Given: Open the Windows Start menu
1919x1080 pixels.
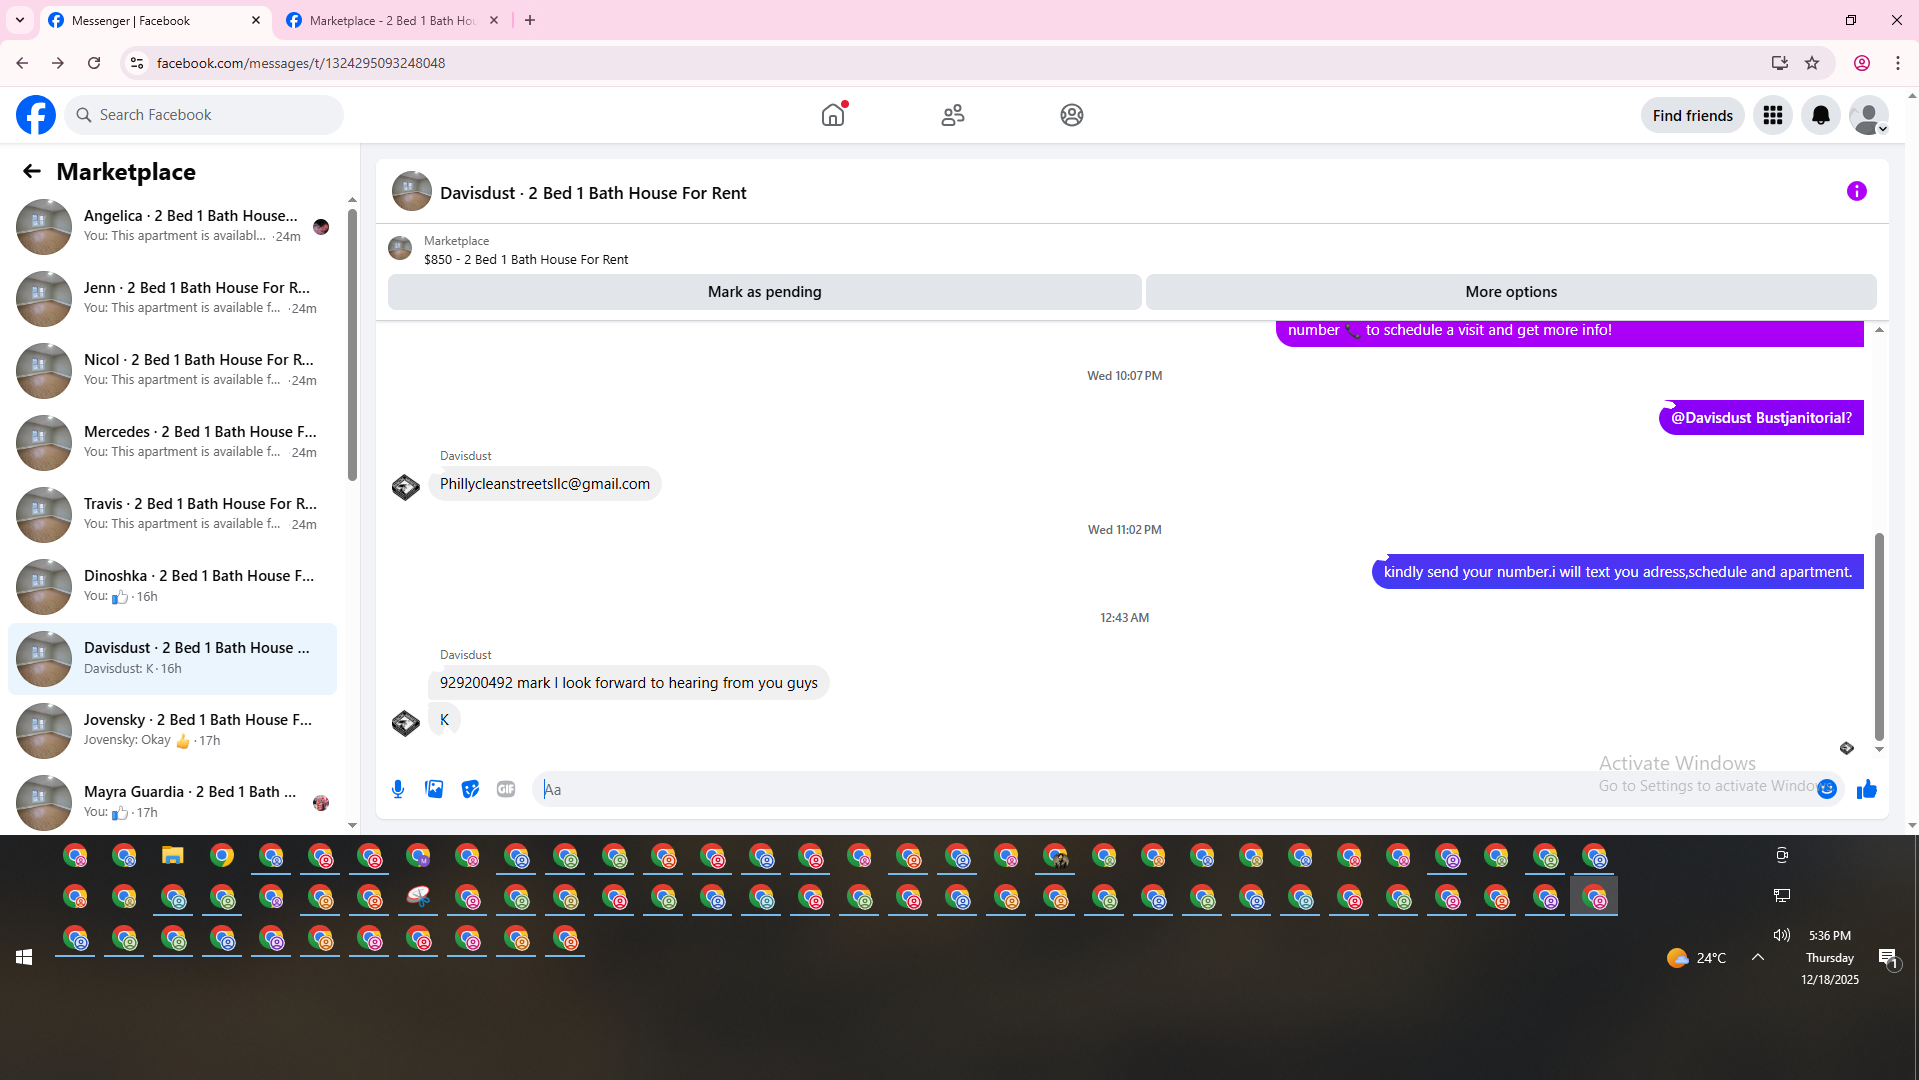Looking at the screenshot, I should pos(24,958).
